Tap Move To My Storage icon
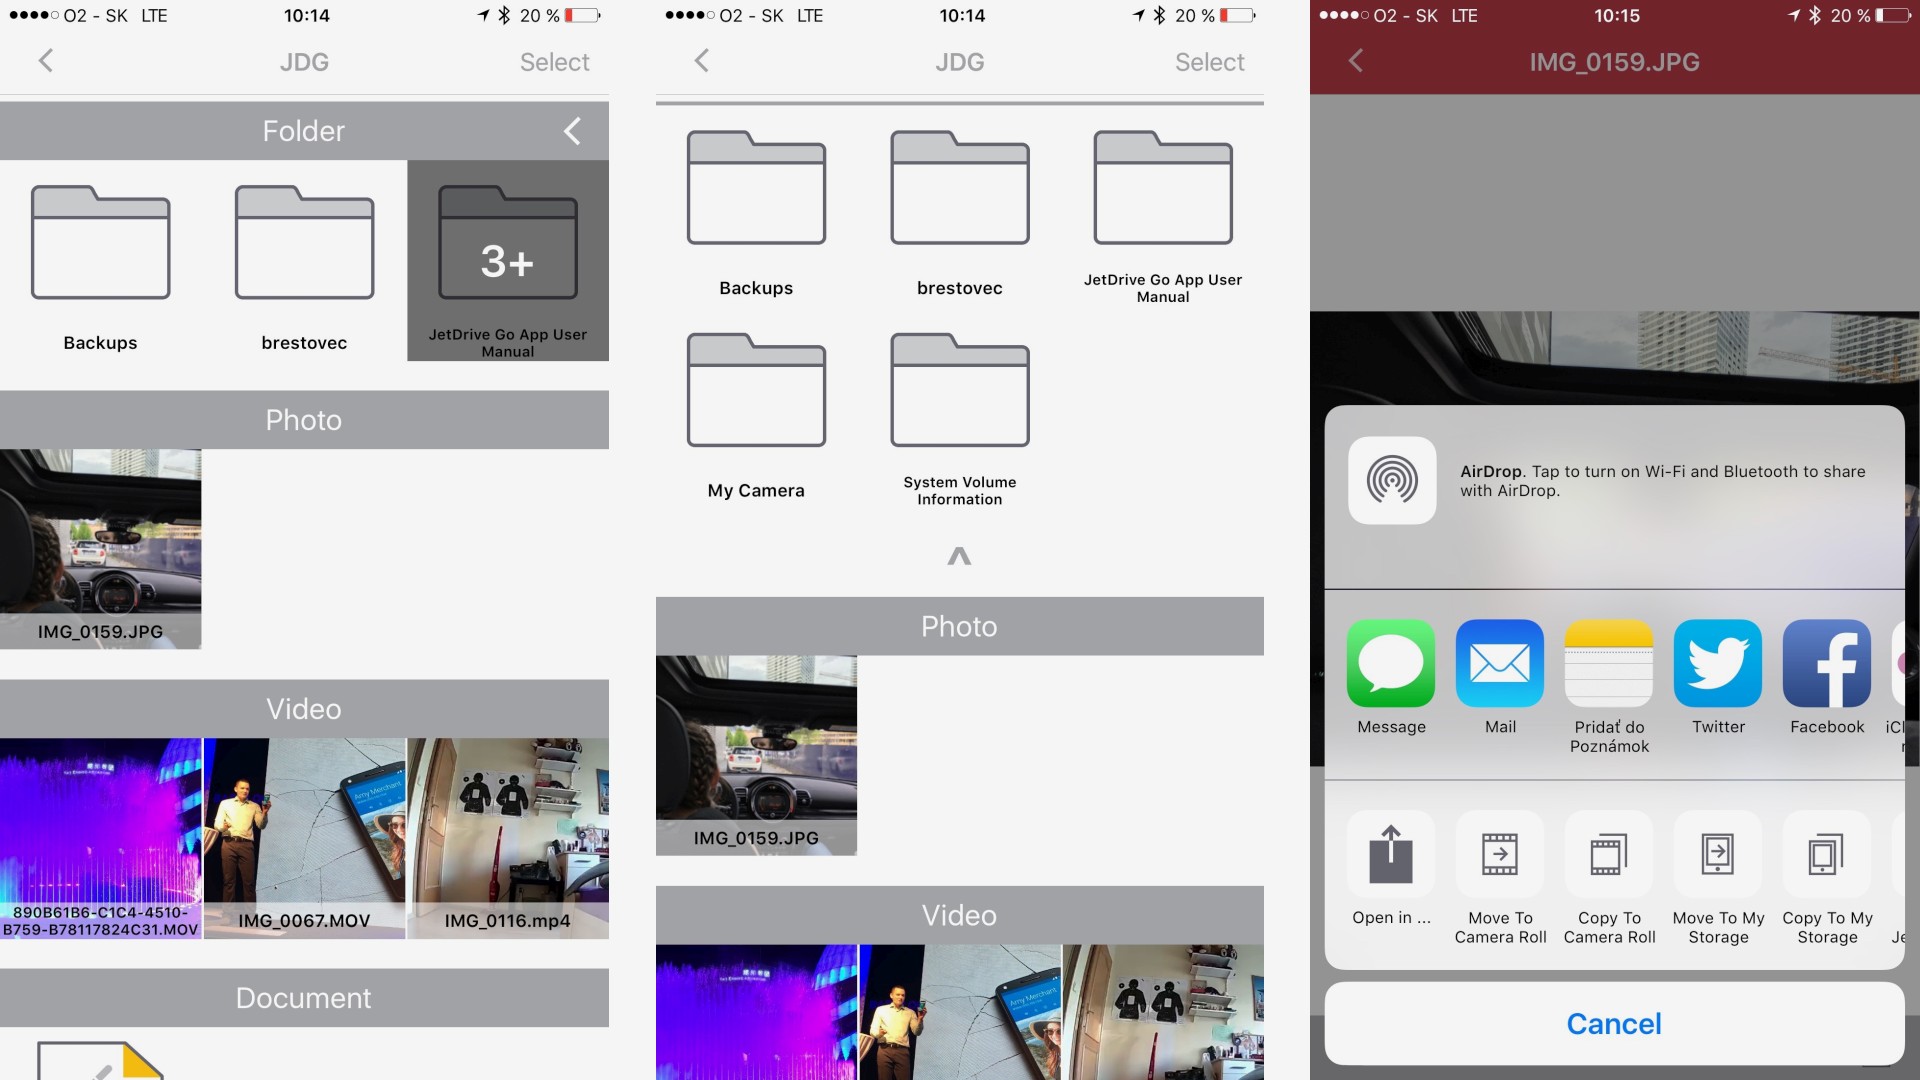Image resolution: width=1920 pixels, height=1080 pixels. (x=1717, y=855)
